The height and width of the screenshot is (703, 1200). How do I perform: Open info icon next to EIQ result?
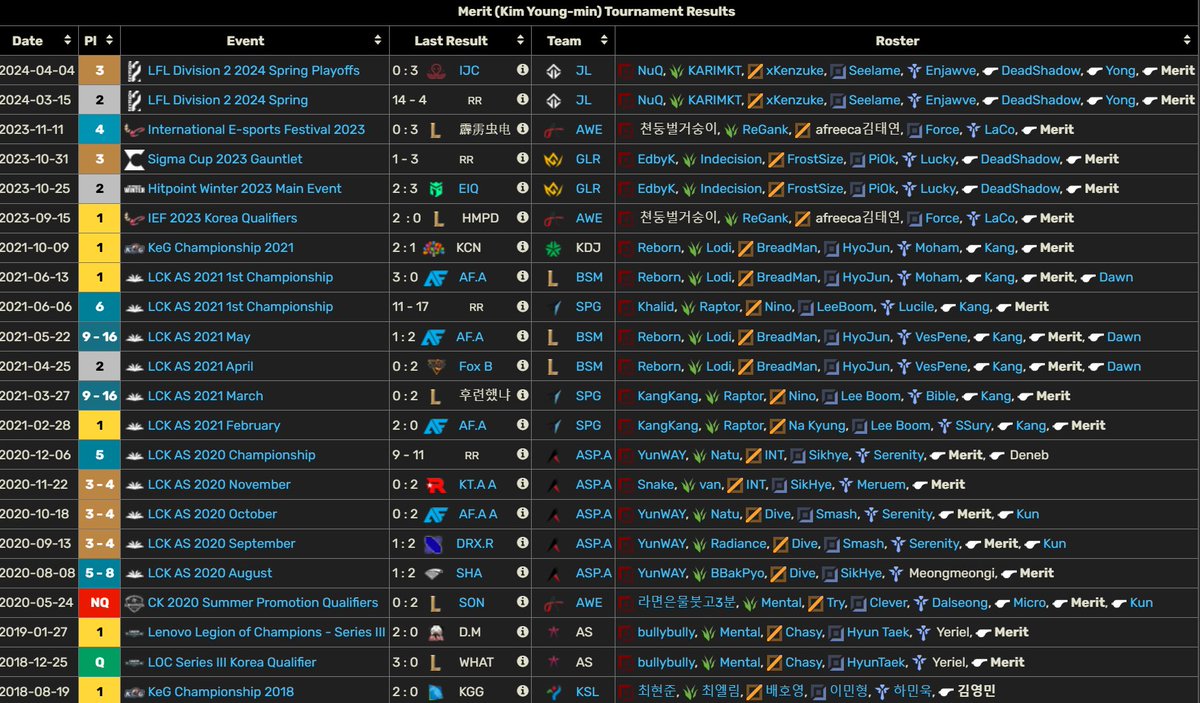click(522, 189)
